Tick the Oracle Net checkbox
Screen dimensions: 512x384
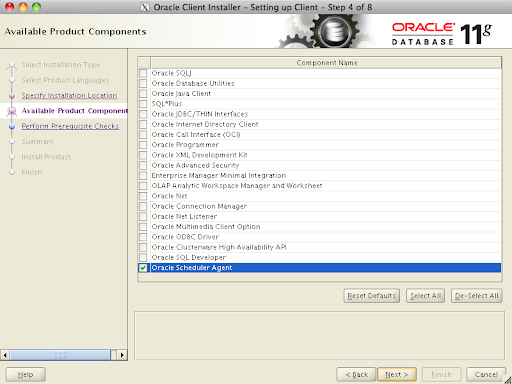pos(143,196)
